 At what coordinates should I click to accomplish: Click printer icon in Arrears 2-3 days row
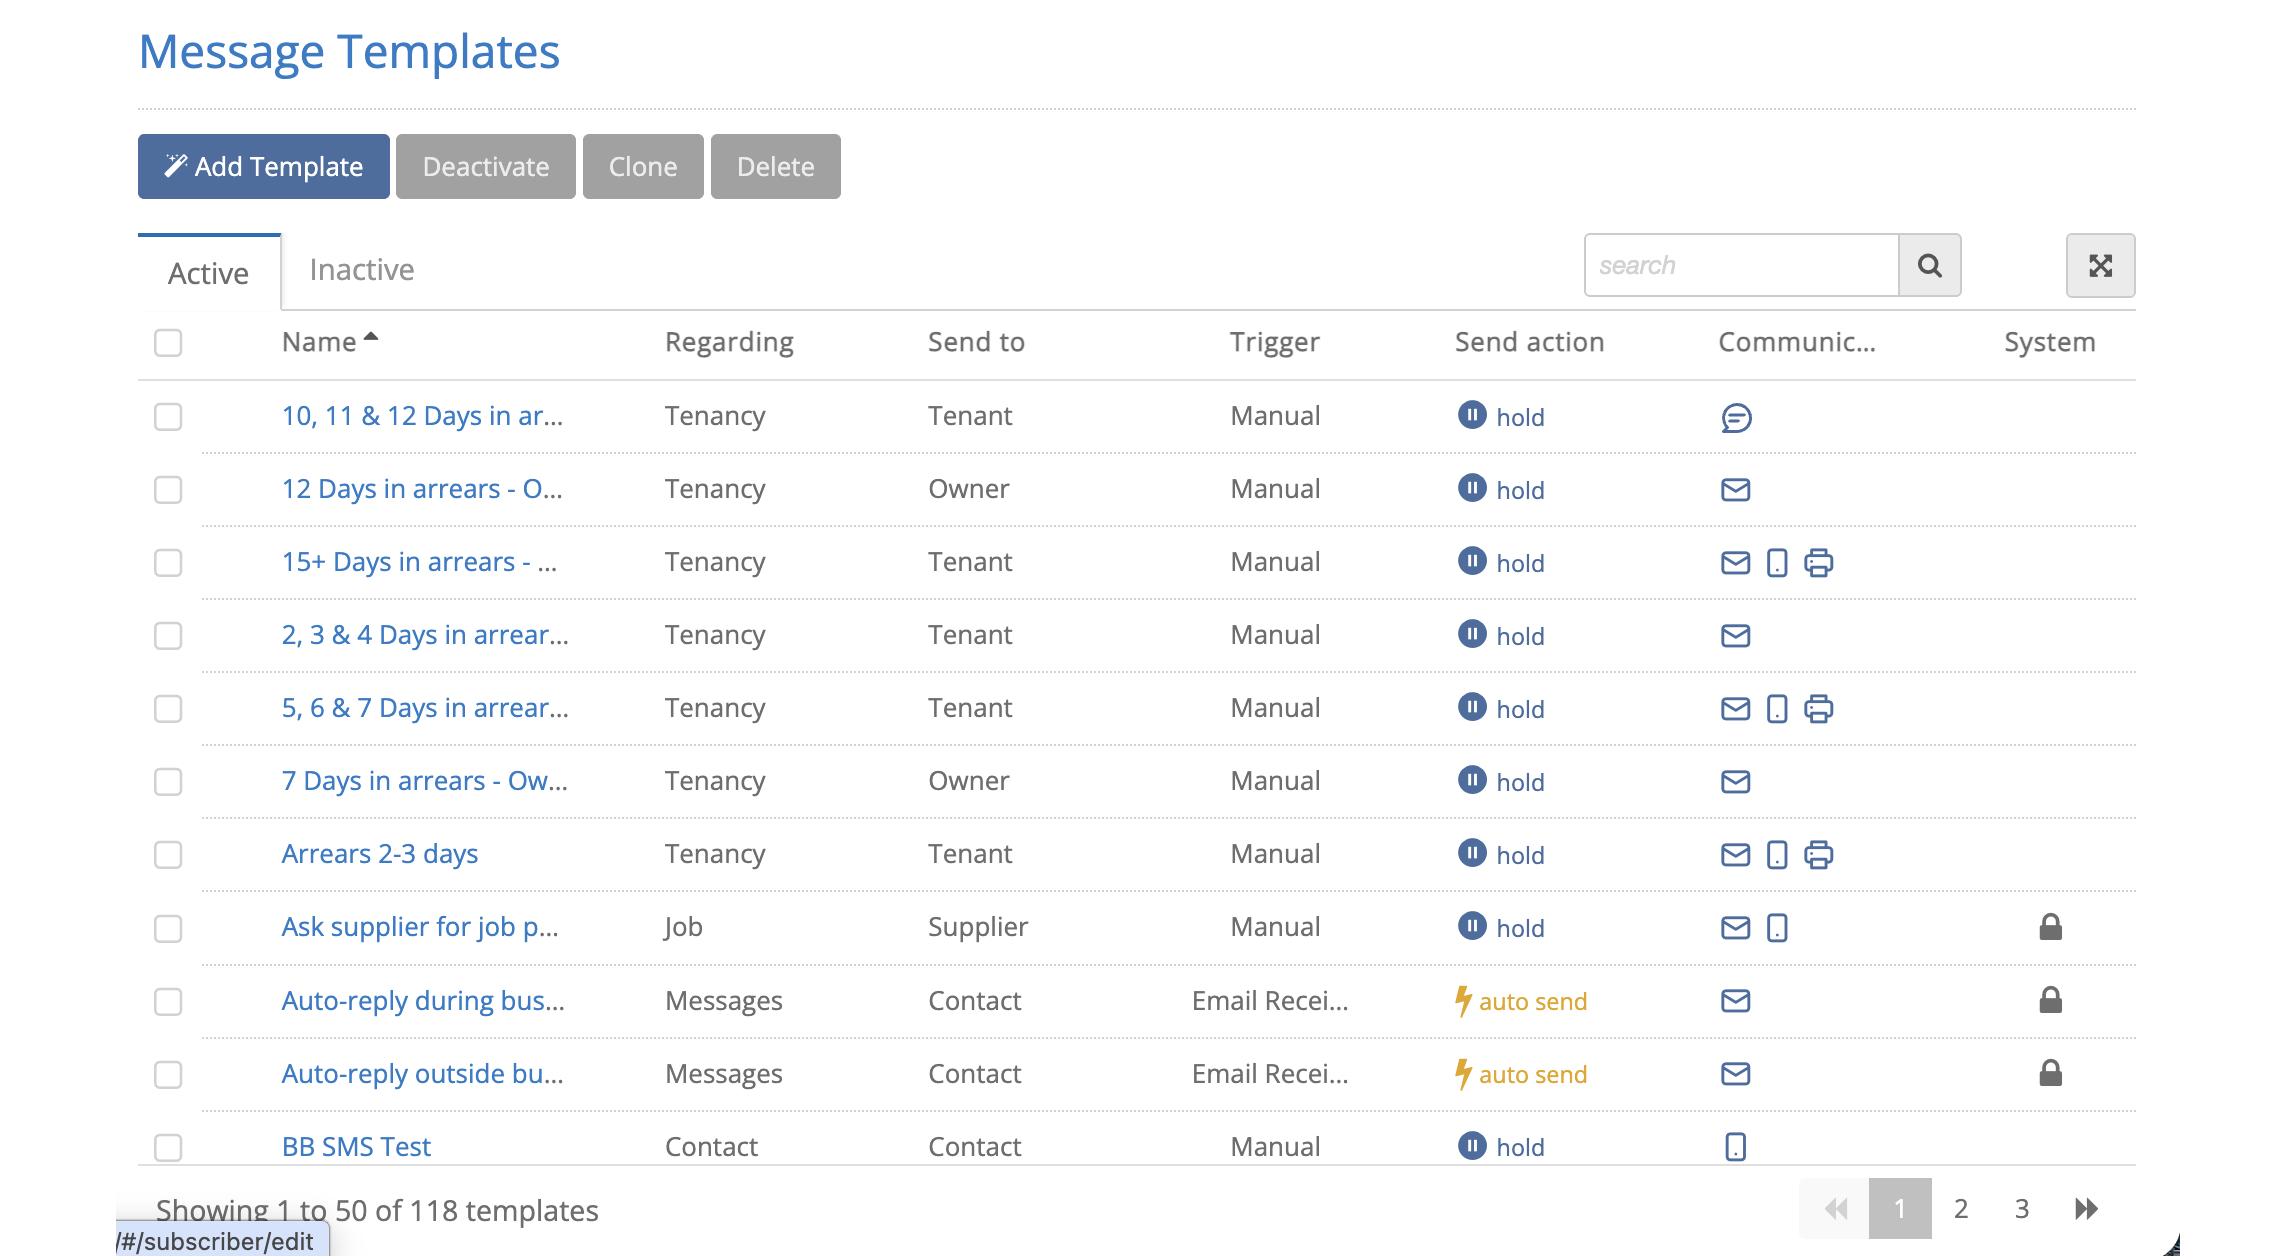[x=1818, y=855]
